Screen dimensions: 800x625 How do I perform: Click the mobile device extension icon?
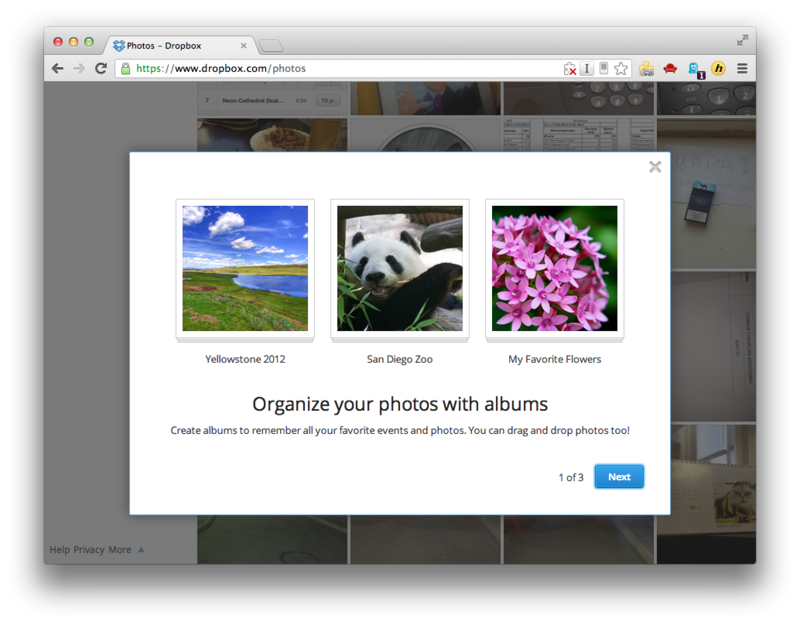coord(604,68)
